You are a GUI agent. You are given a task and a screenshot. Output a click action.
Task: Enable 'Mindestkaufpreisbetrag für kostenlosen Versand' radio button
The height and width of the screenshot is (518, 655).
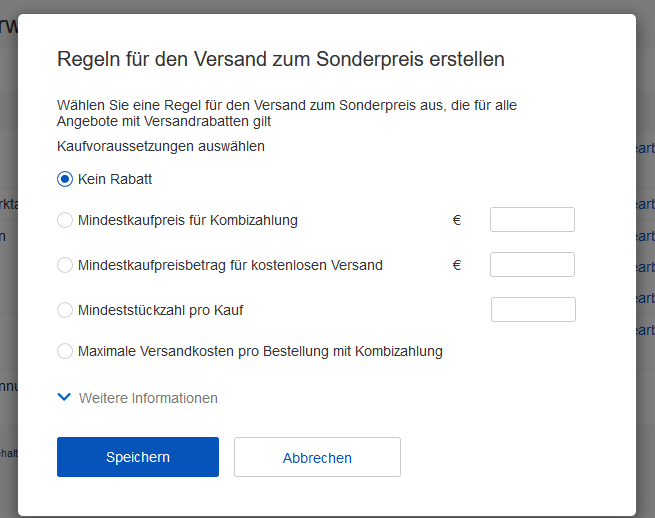click(65, 265)
